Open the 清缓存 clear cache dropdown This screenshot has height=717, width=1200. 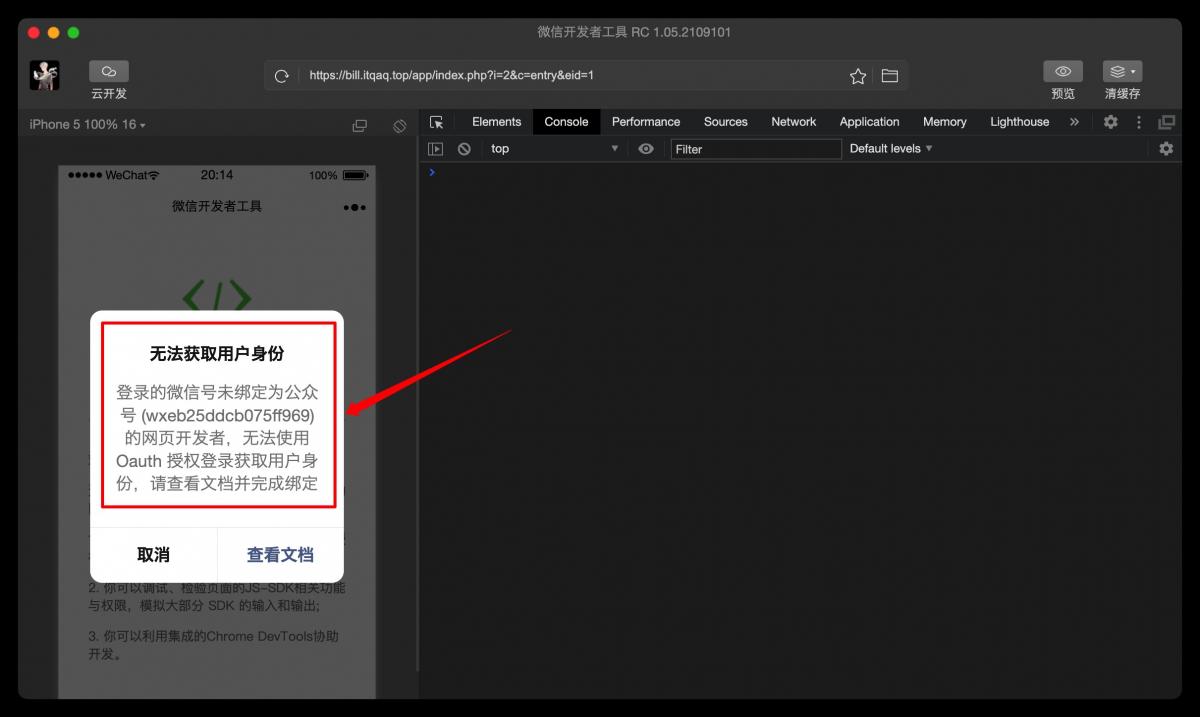click(x=1122, y=72)
